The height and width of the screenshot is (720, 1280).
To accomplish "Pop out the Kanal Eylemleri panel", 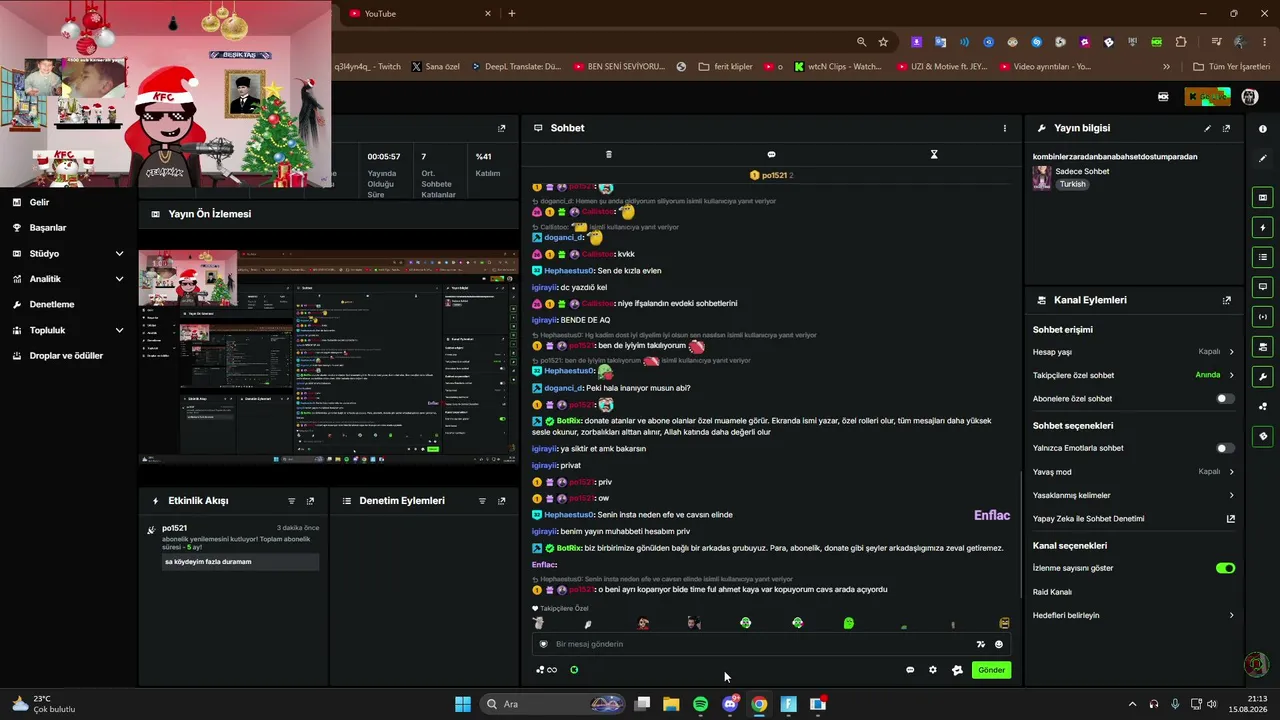I will (x=1227, y=300).
